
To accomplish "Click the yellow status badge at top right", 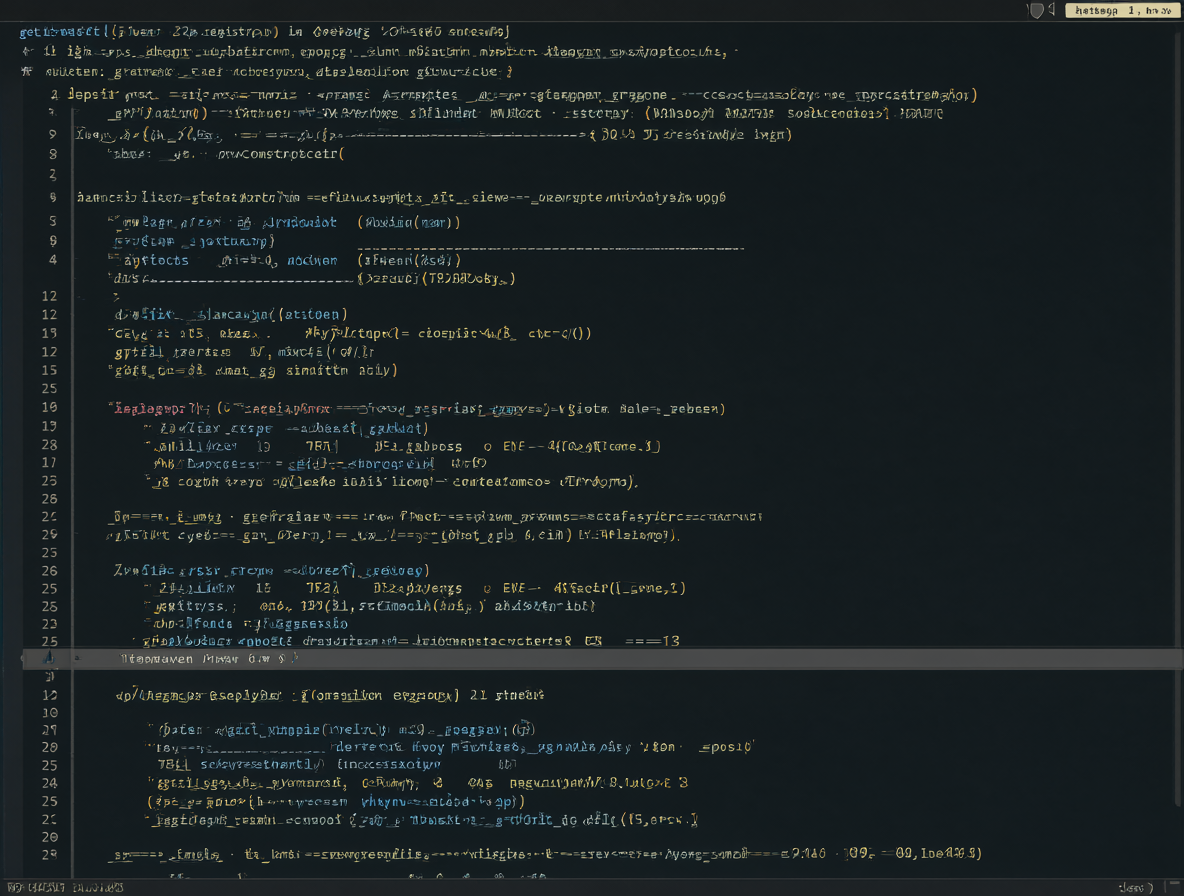I will tap(1121, 10).
